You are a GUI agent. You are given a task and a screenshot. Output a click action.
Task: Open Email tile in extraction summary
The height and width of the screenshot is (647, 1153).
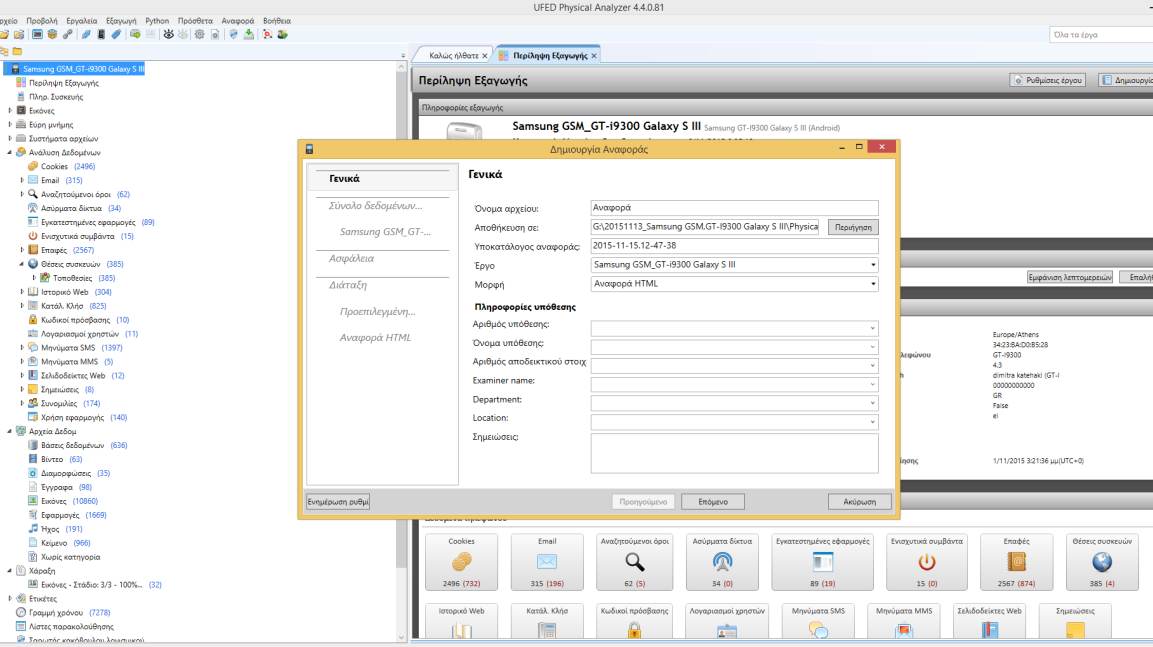click(547, 562)
